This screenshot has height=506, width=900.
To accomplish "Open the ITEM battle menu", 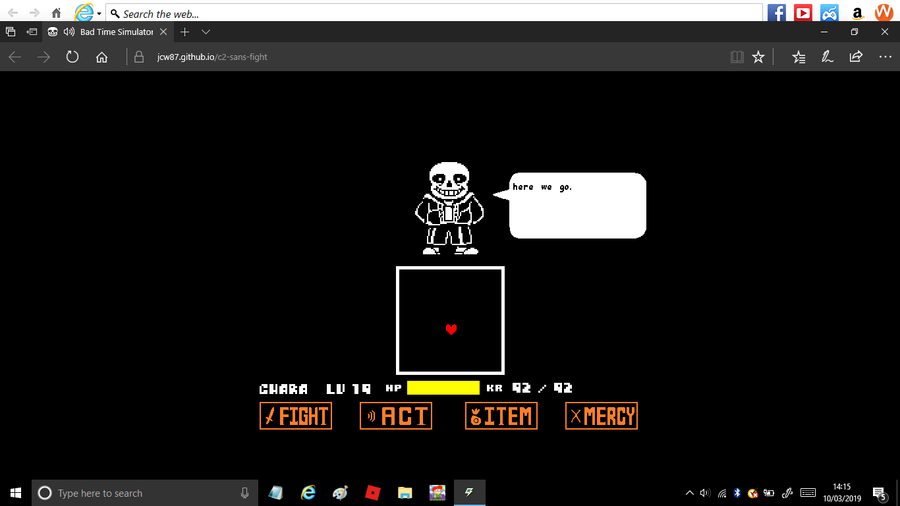I will click(x=501, y=416).
